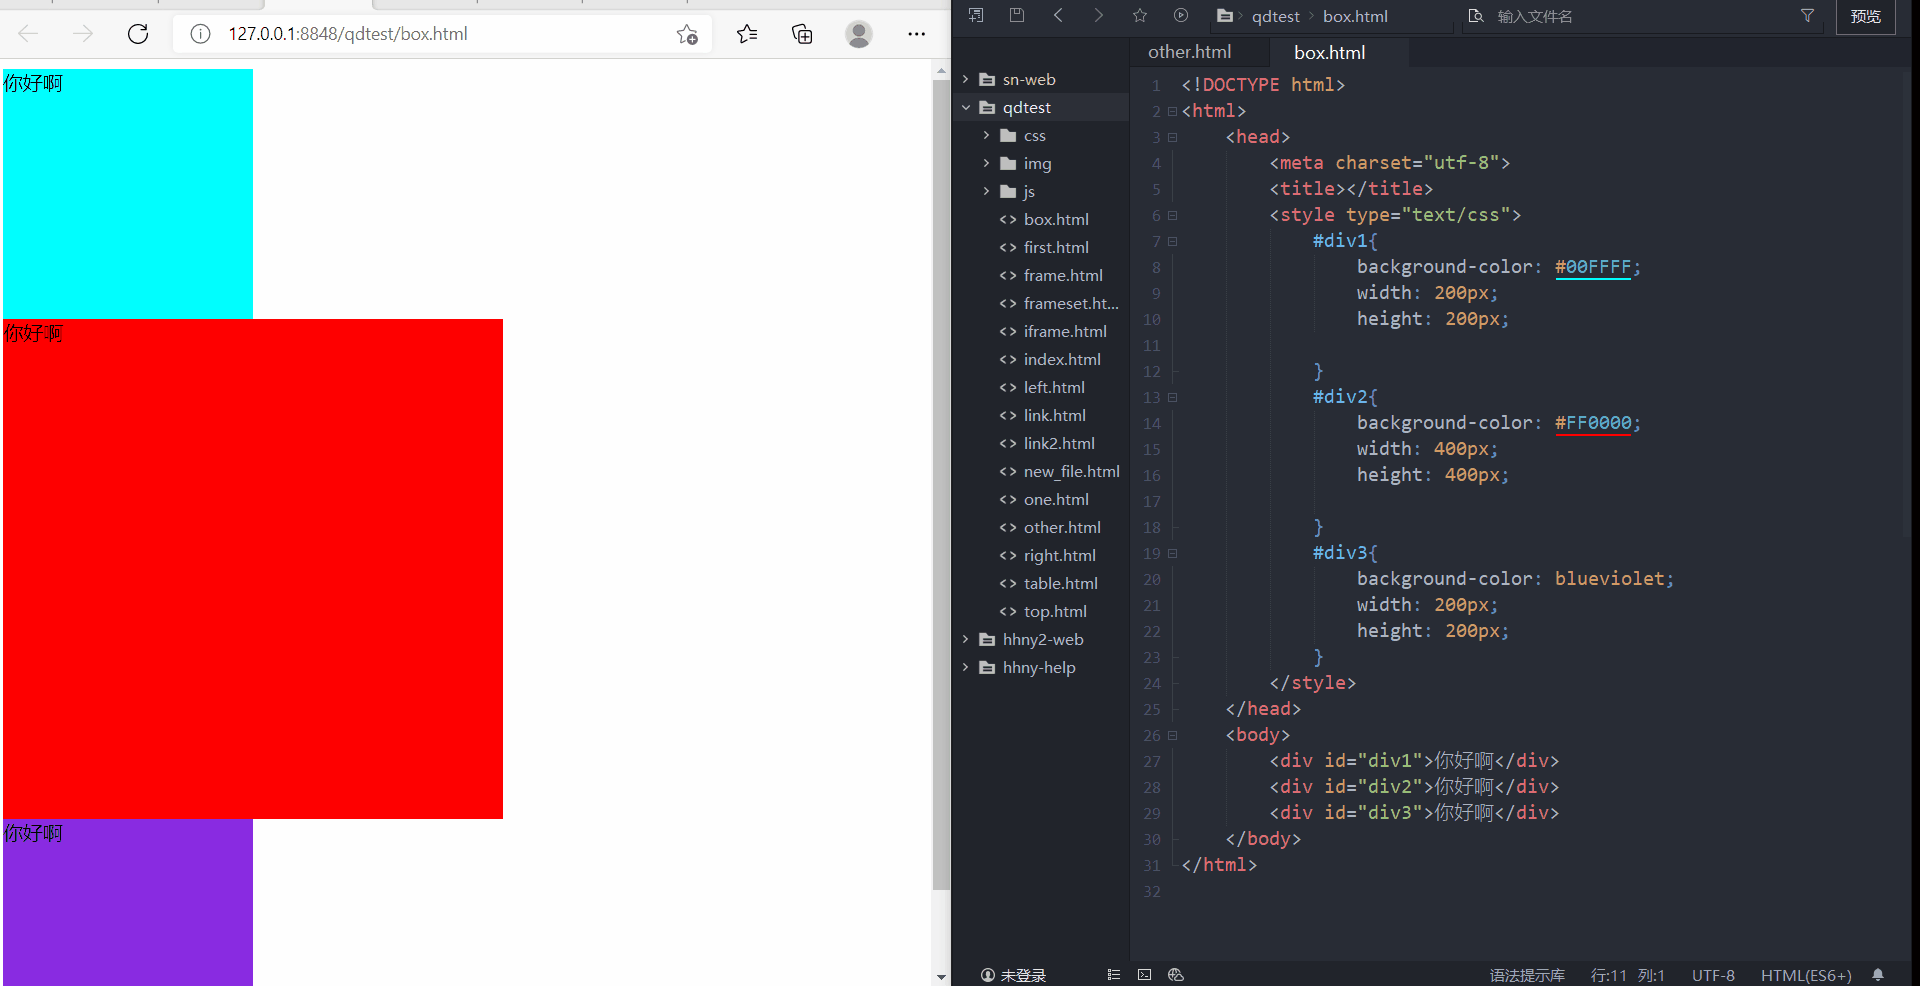Open the notification bell icon
1920x986 pixels.
(x=1878, y=975)
